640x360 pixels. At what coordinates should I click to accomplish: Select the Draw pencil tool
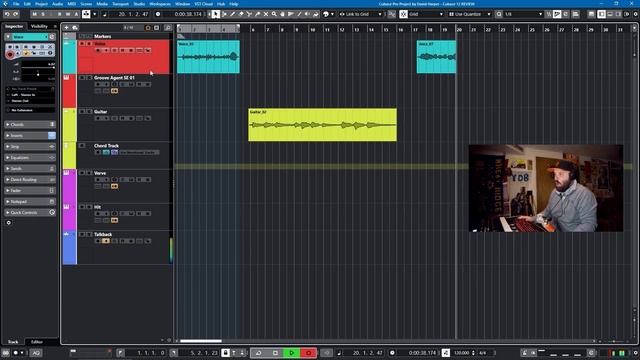pos(233,14)
